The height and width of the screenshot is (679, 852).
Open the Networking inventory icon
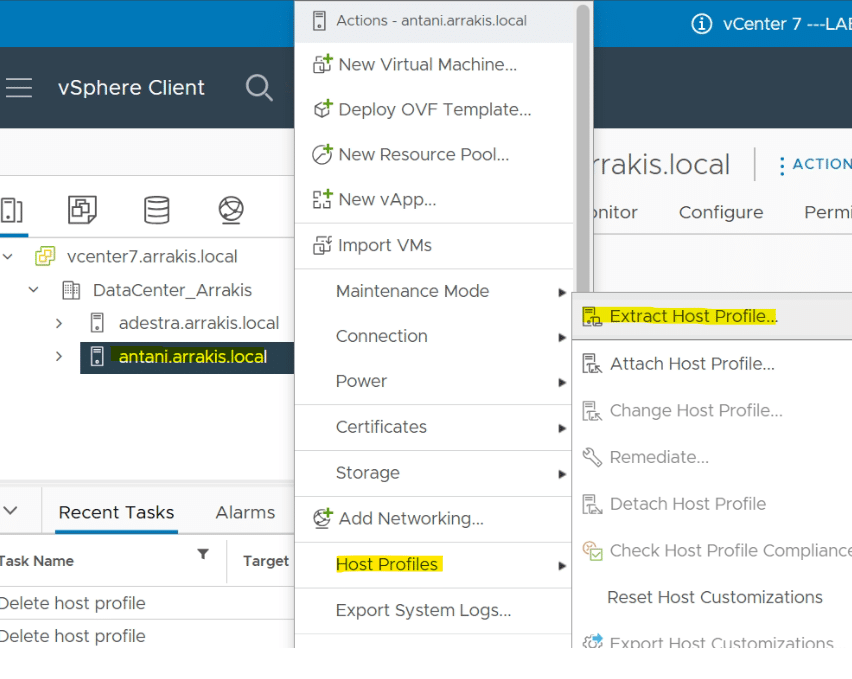tap(231, 210)
